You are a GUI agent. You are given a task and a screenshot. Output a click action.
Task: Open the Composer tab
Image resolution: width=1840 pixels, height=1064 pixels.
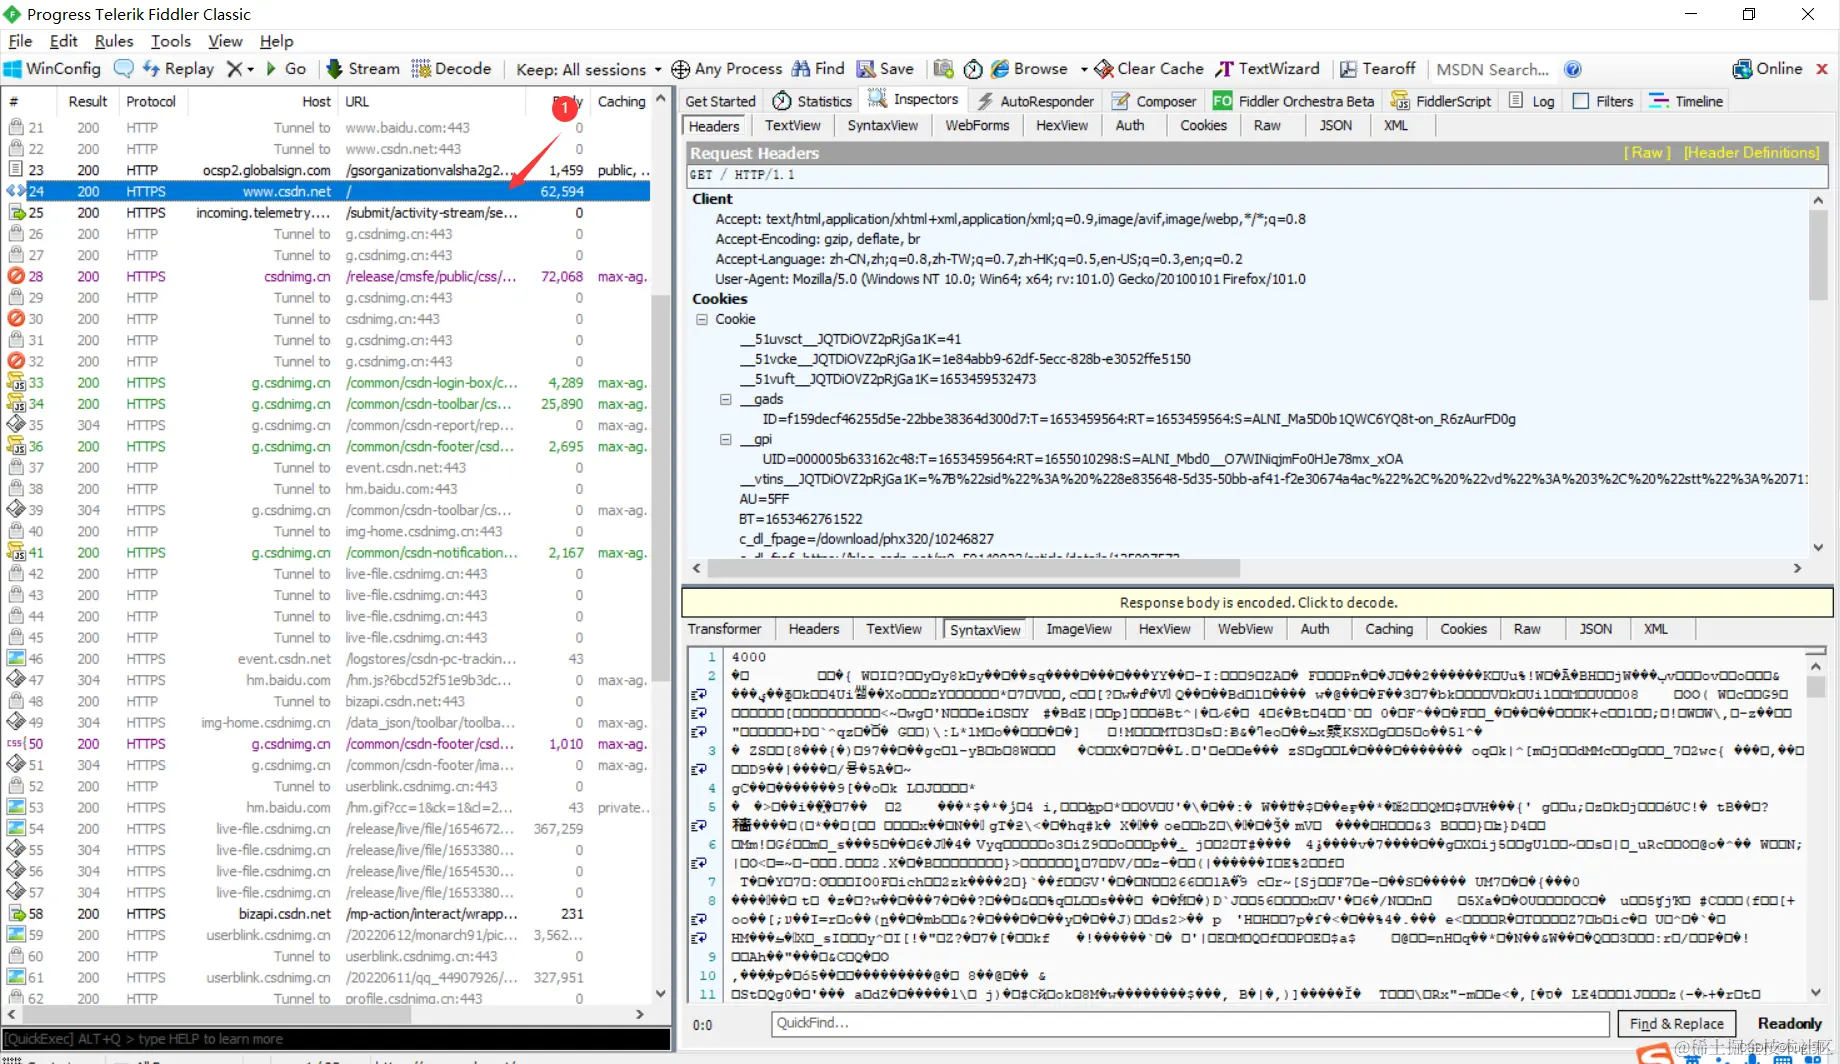(x=1154, y=101)
